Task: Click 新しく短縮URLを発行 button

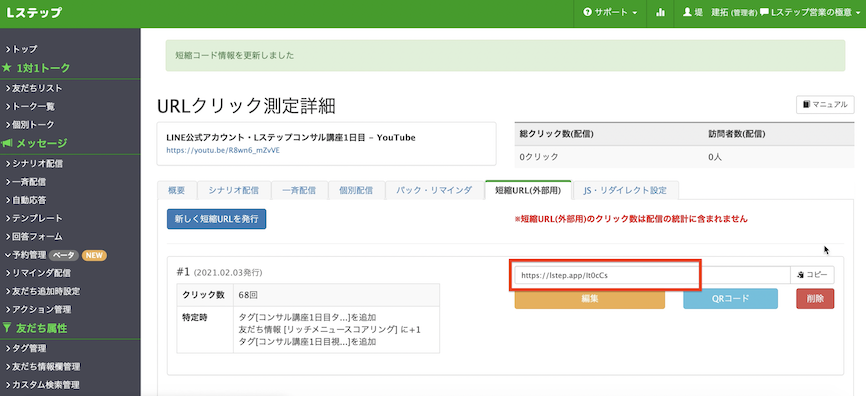Action: point(216,219)
